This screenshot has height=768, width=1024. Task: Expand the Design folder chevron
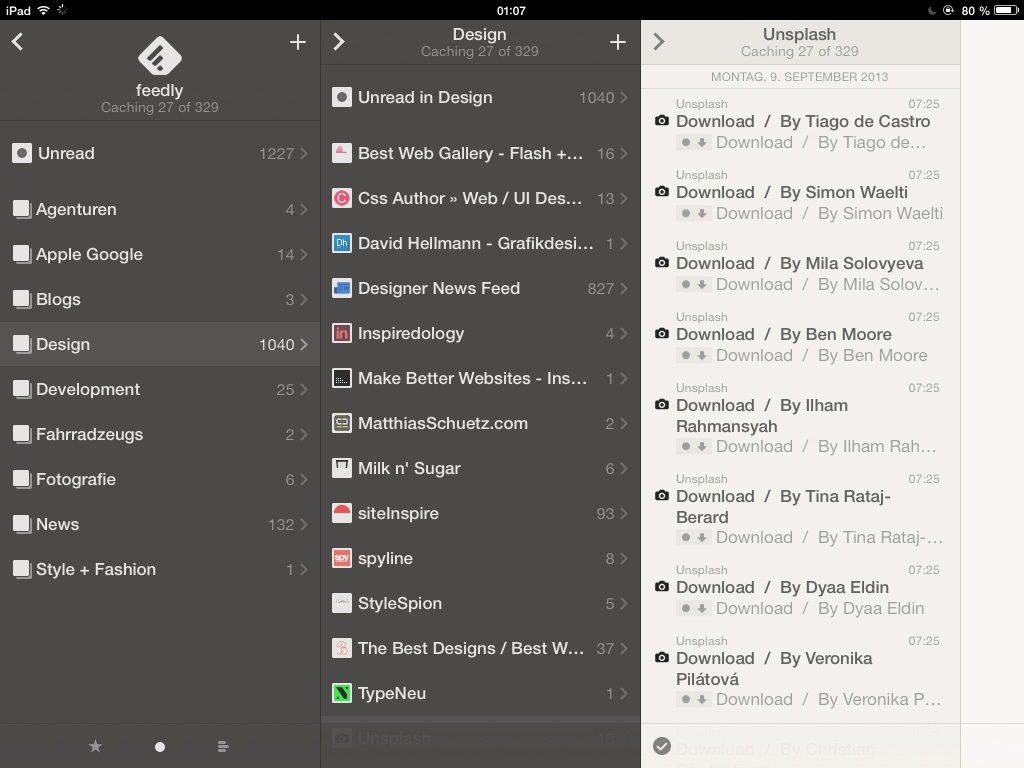click(x=304, y=344)
